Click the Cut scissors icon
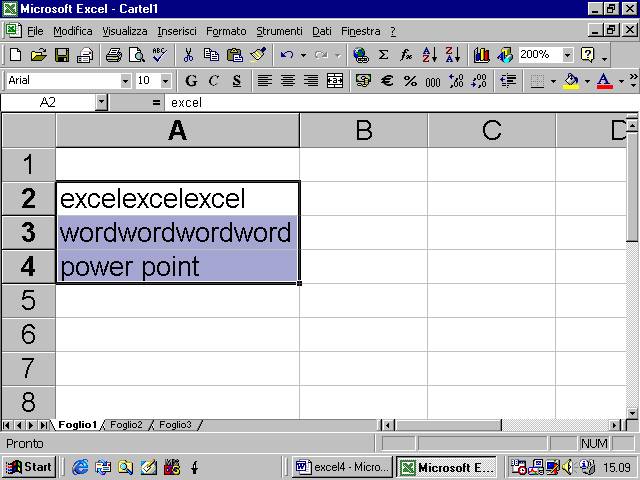The width and height of the screenshot is (640, 480). pyautogui.click(x=187, y=55)
